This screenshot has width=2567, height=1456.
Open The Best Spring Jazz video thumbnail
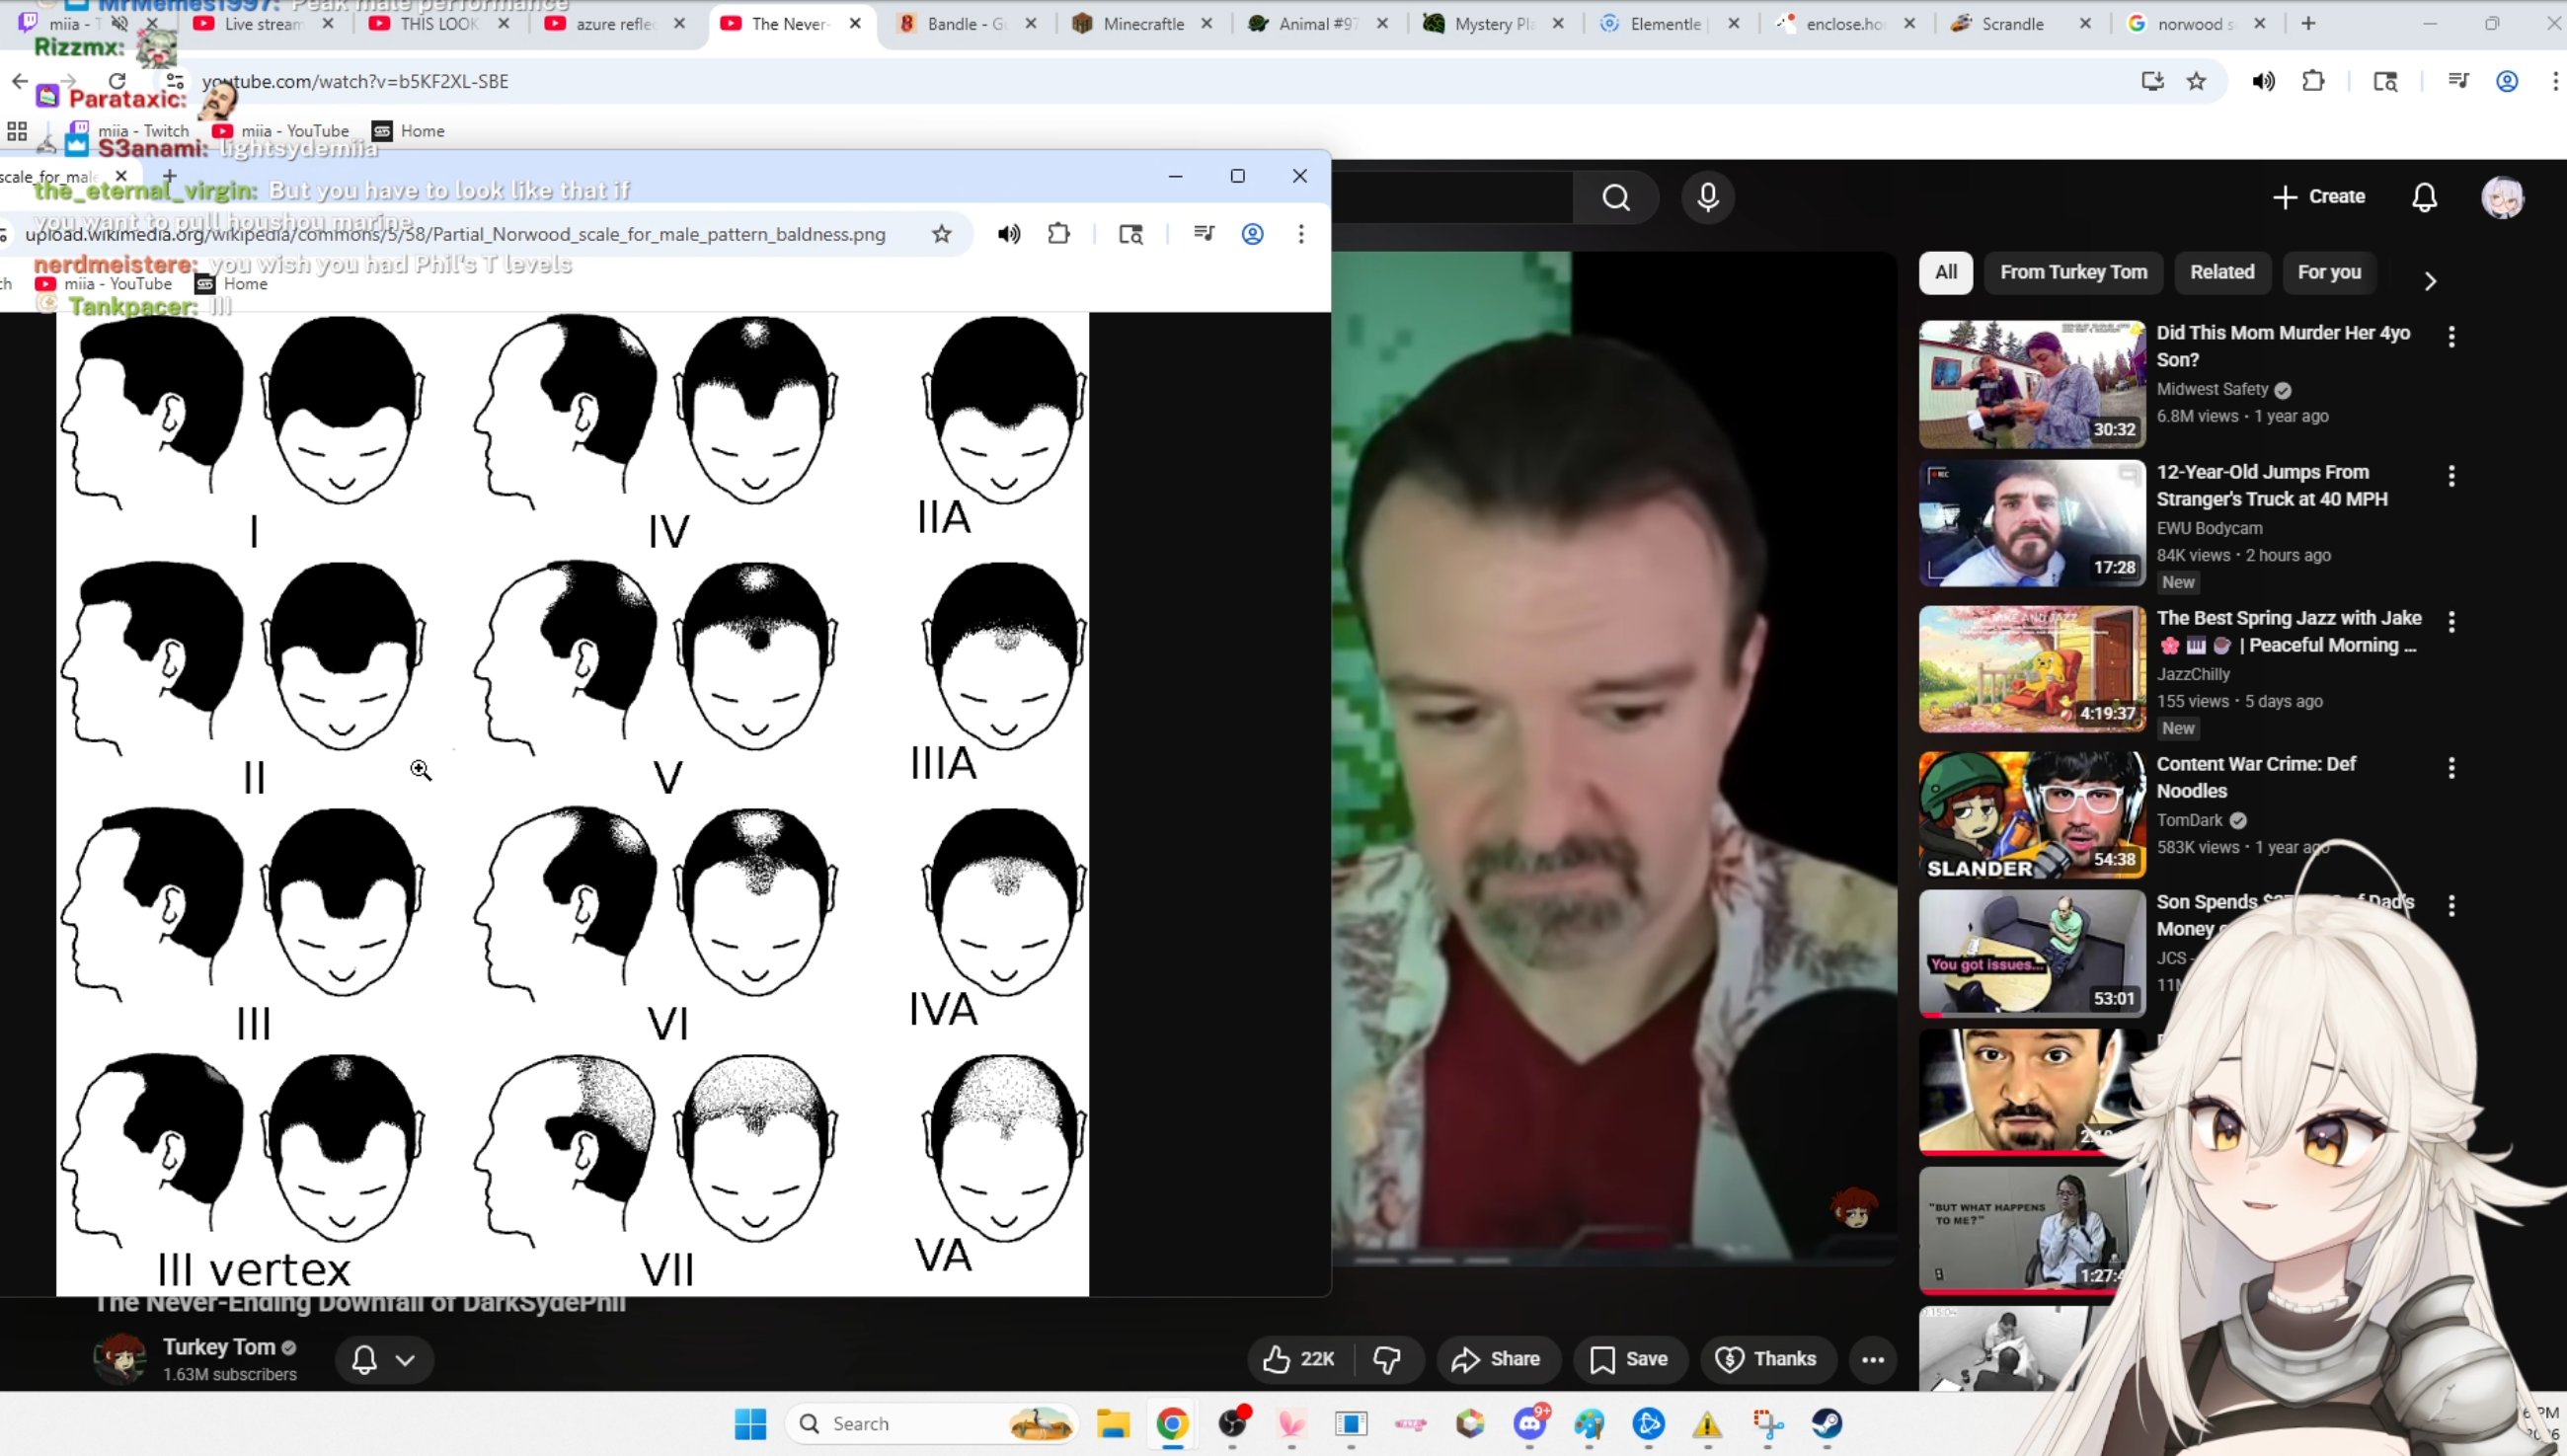(x=2031, y=669)
